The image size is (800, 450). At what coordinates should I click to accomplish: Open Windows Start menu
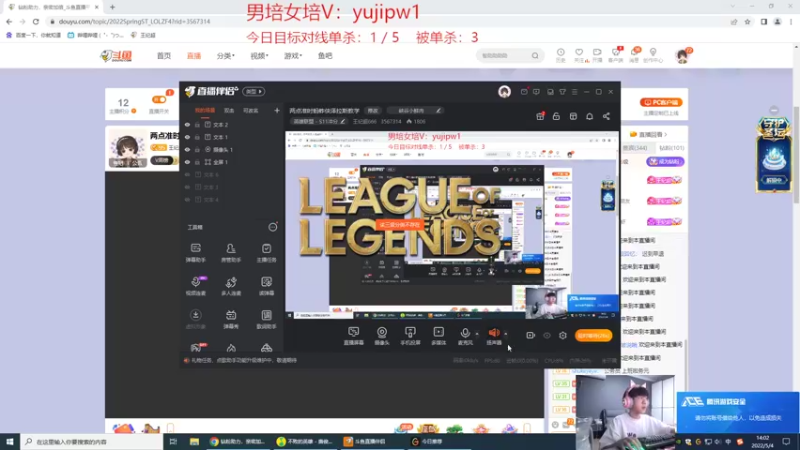[10, 441]
